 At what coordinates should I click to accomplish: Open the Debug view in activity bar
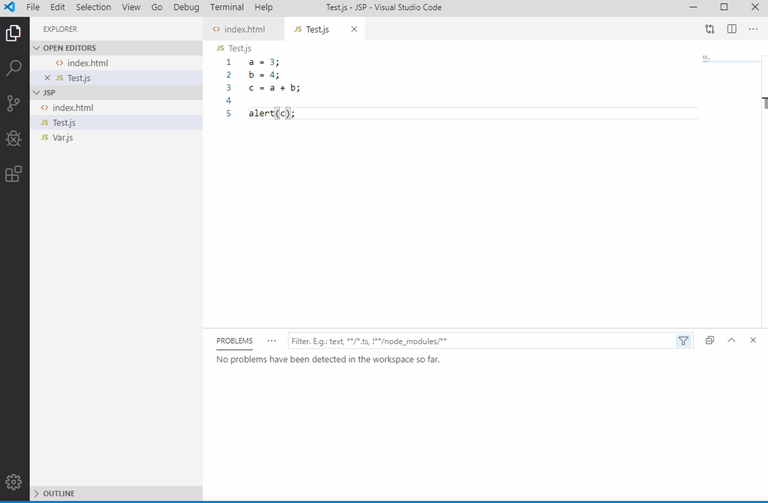coord(14,138)
